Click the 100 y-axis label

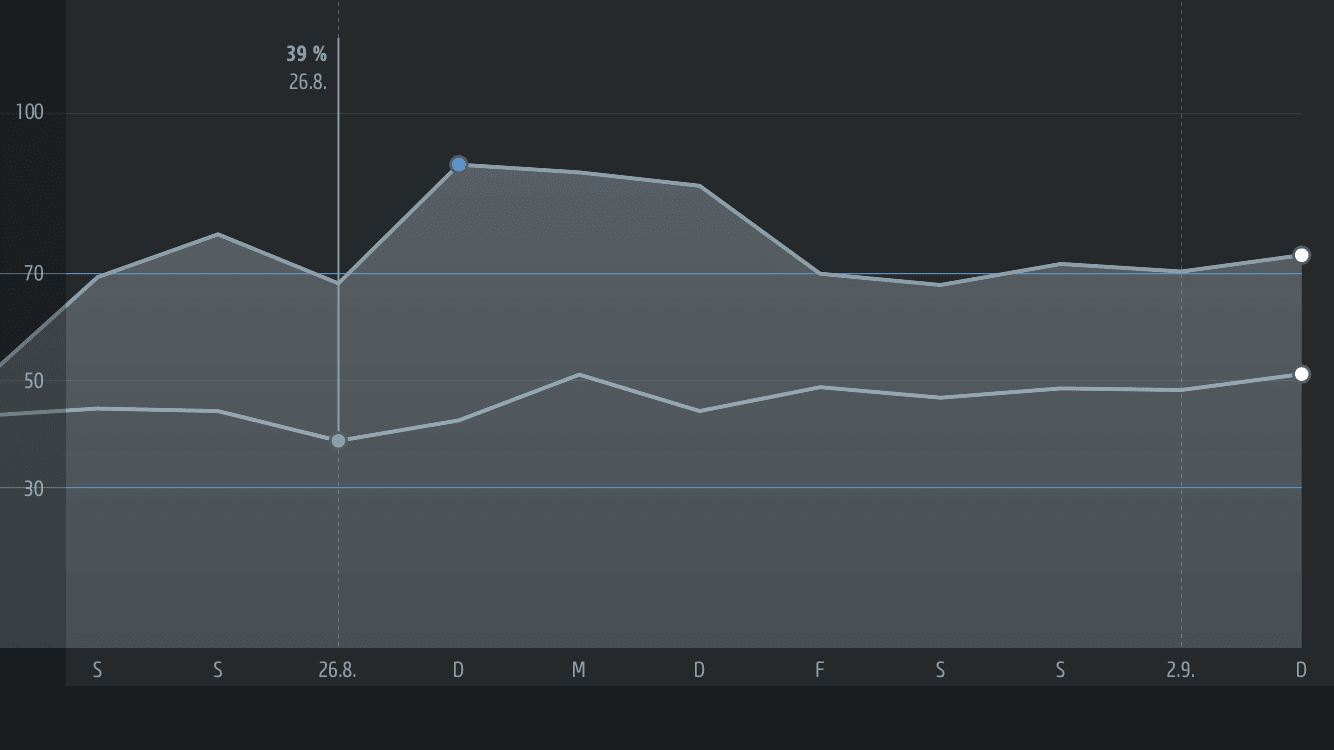(x=30, y=112)
